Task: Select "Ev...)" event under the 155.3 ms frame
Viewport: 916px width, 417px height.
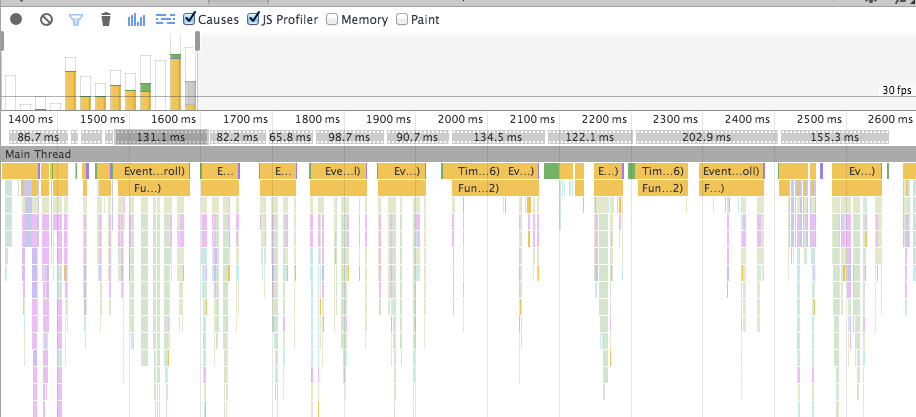Action: [x=856, y=171]
